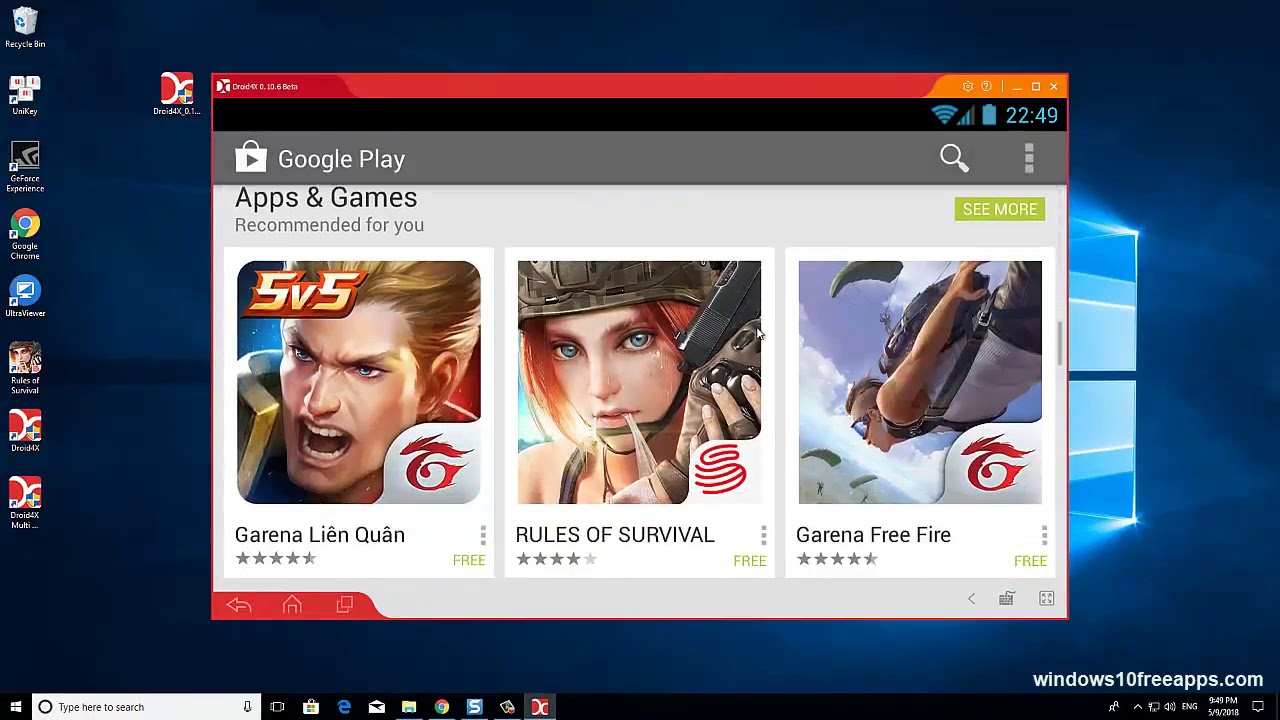
Task: Tap Android home button in Droid4X
Action: click(x=292, y=605)
